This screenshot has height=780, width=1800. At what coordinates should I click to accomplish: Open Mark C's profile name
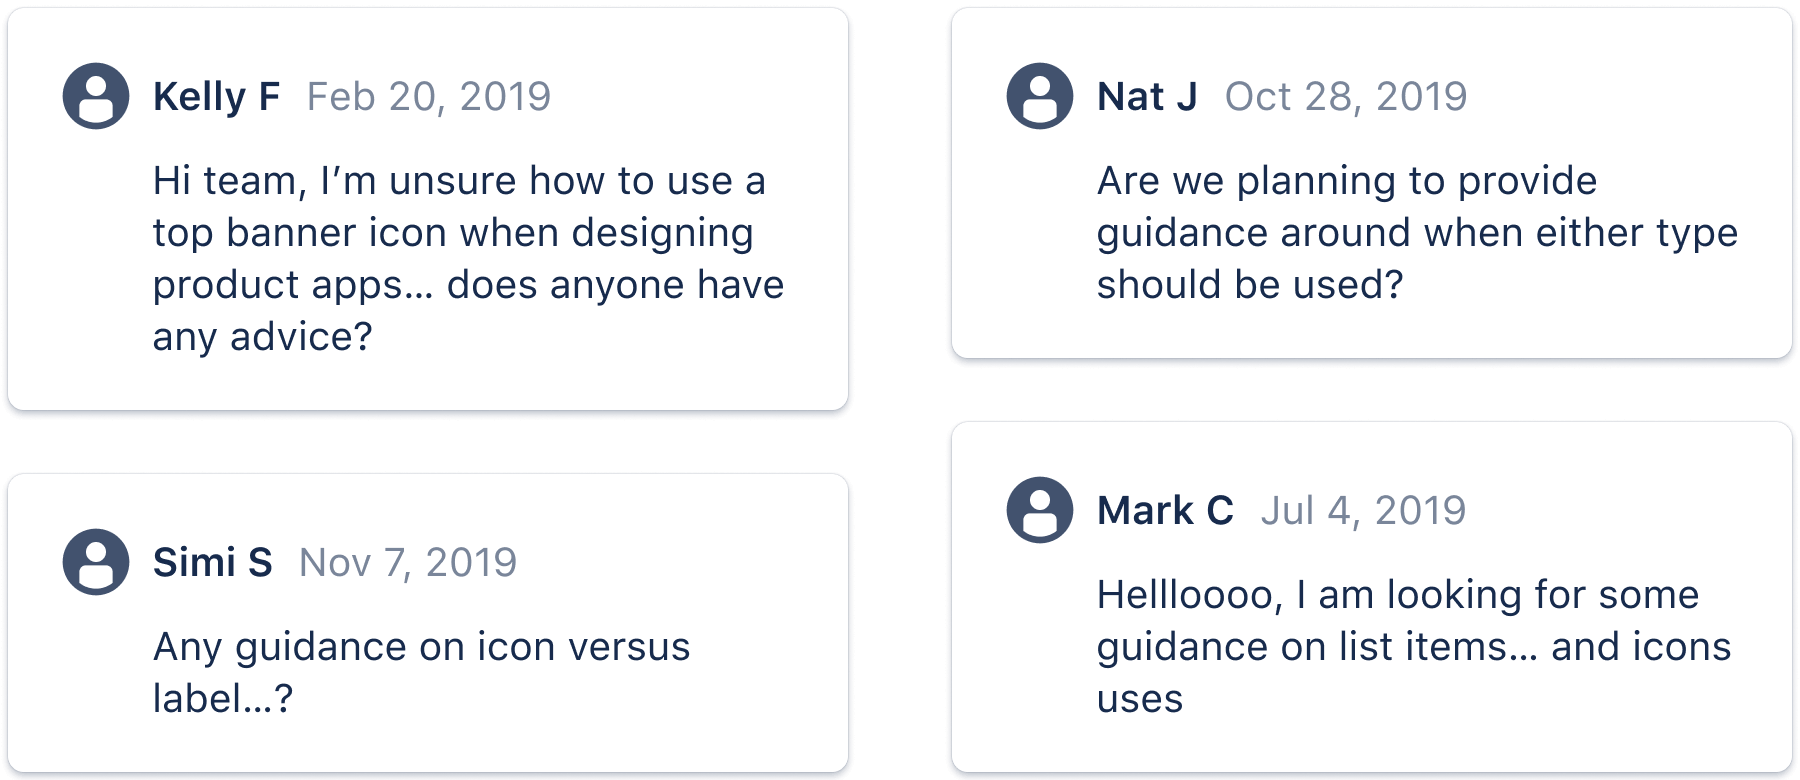pos(1165,511)
